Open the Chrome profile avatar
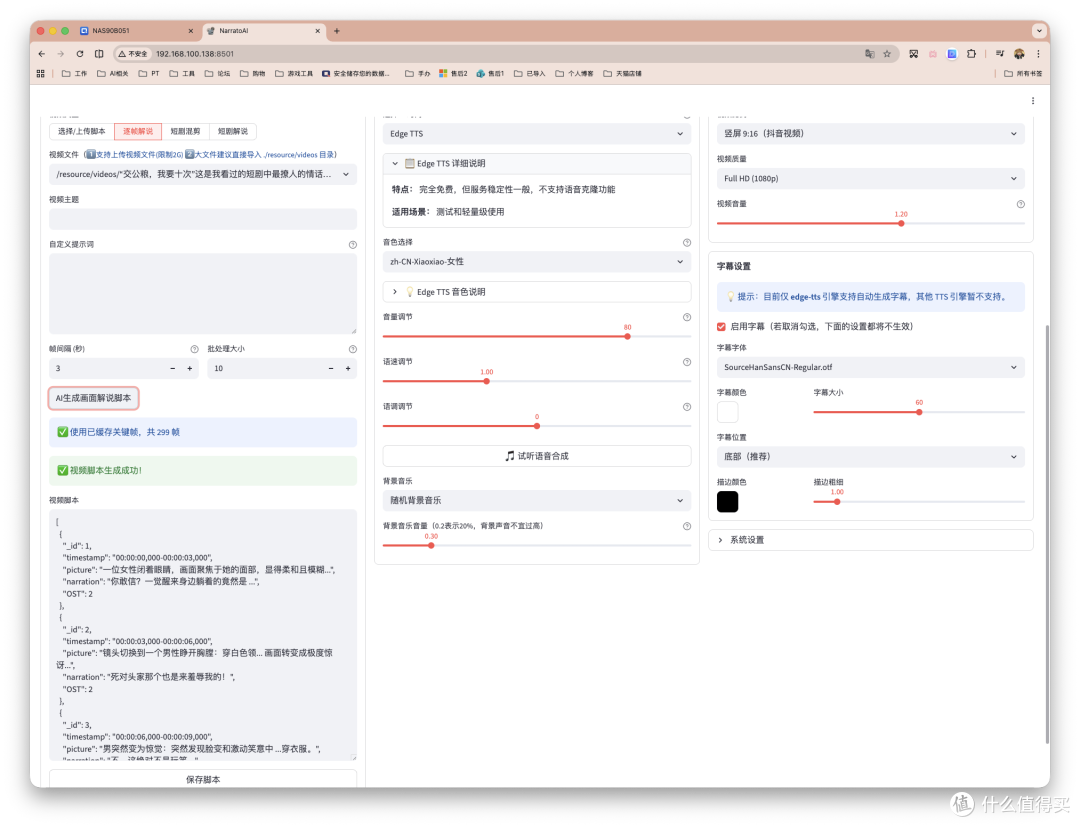 click(1019, 54)
